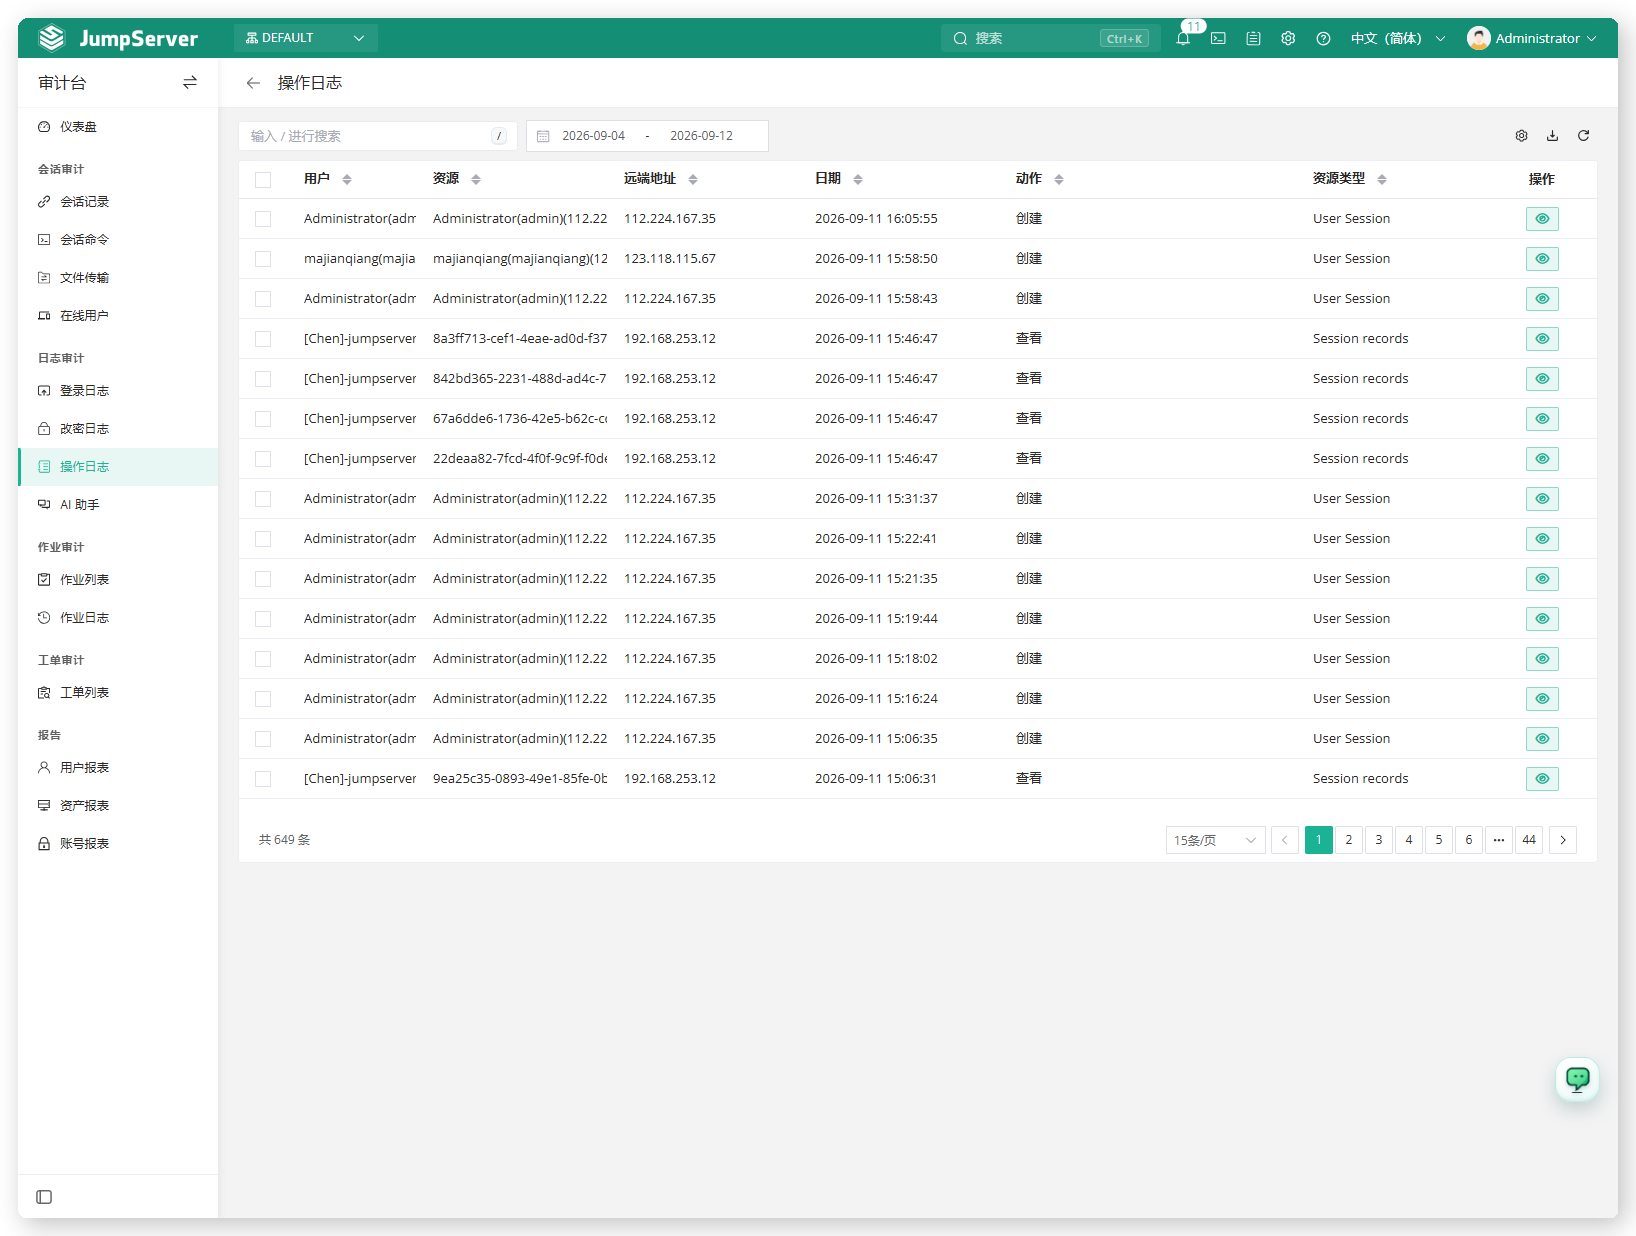Open the notifications bell
Screen dimensions: 1636x1236
pyautogui.click(x=1183, y=38)
